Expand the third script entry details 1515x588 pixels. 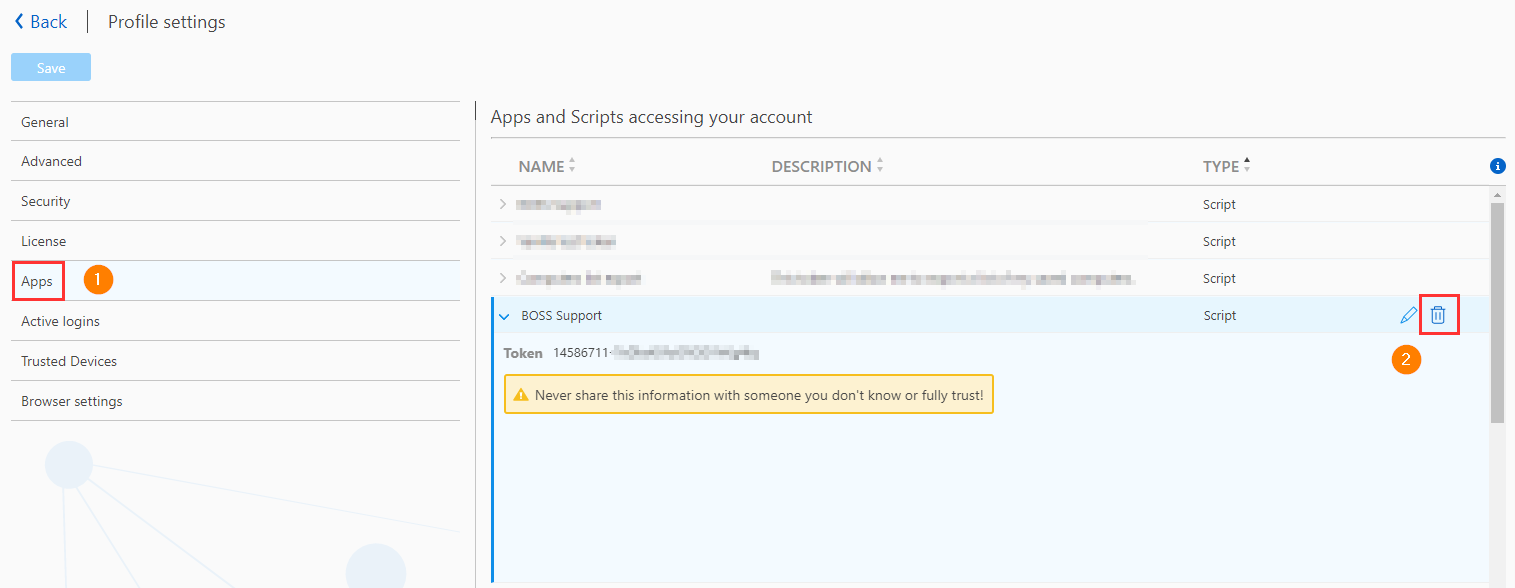point(503,278)
